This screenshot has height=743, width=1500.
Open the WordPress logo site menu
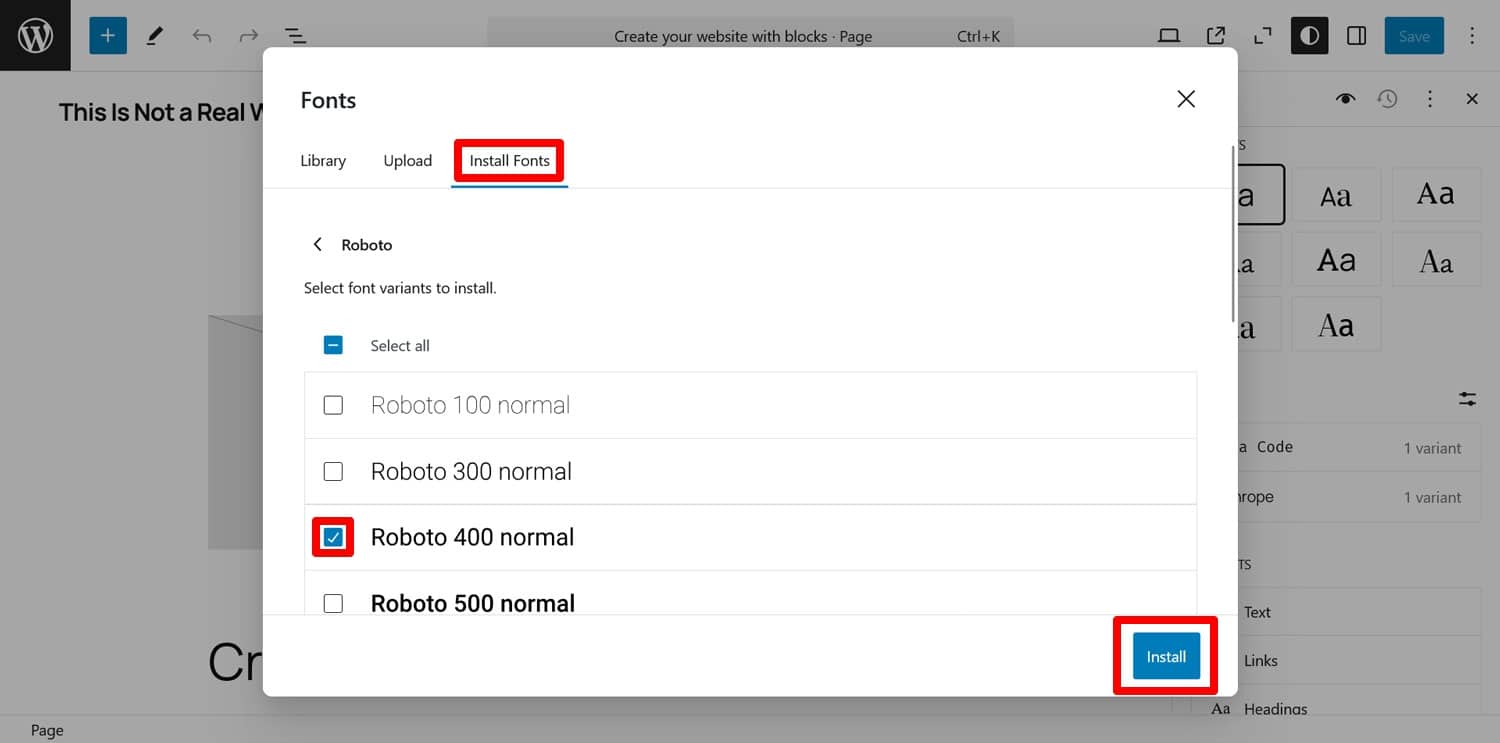(x=35, y=35)
